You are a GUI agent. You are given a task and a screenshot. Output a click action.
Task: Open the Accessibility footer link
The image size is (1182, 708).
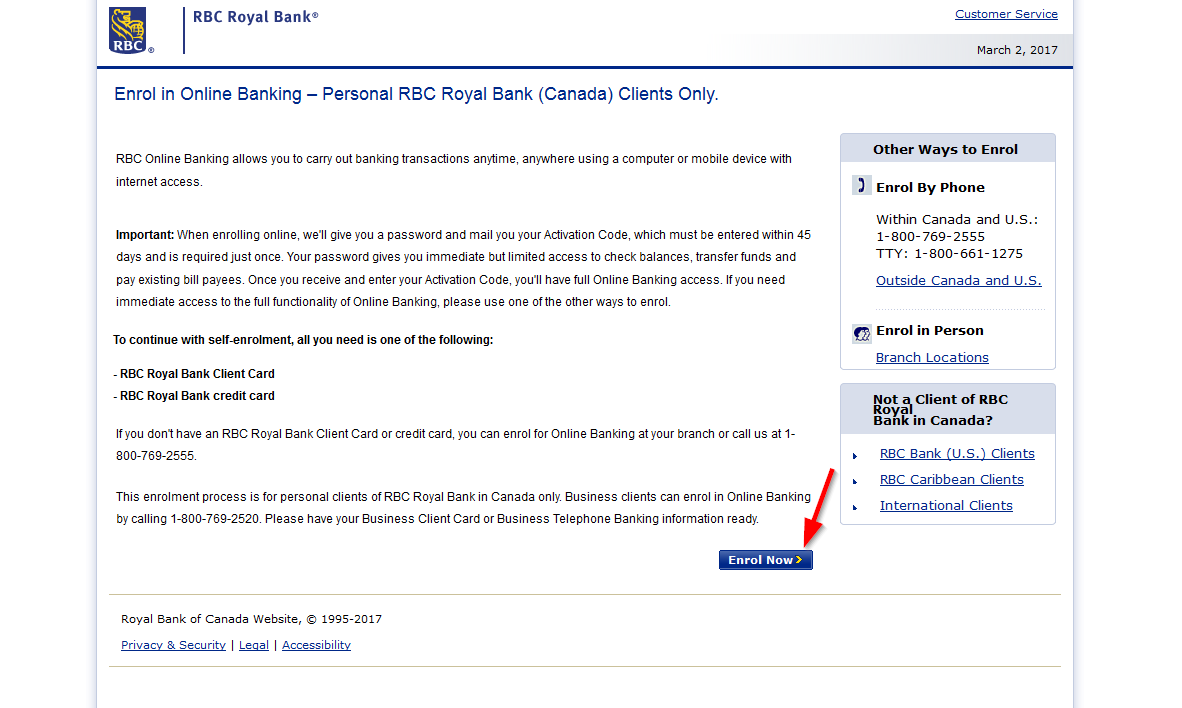tap(317, 645)
